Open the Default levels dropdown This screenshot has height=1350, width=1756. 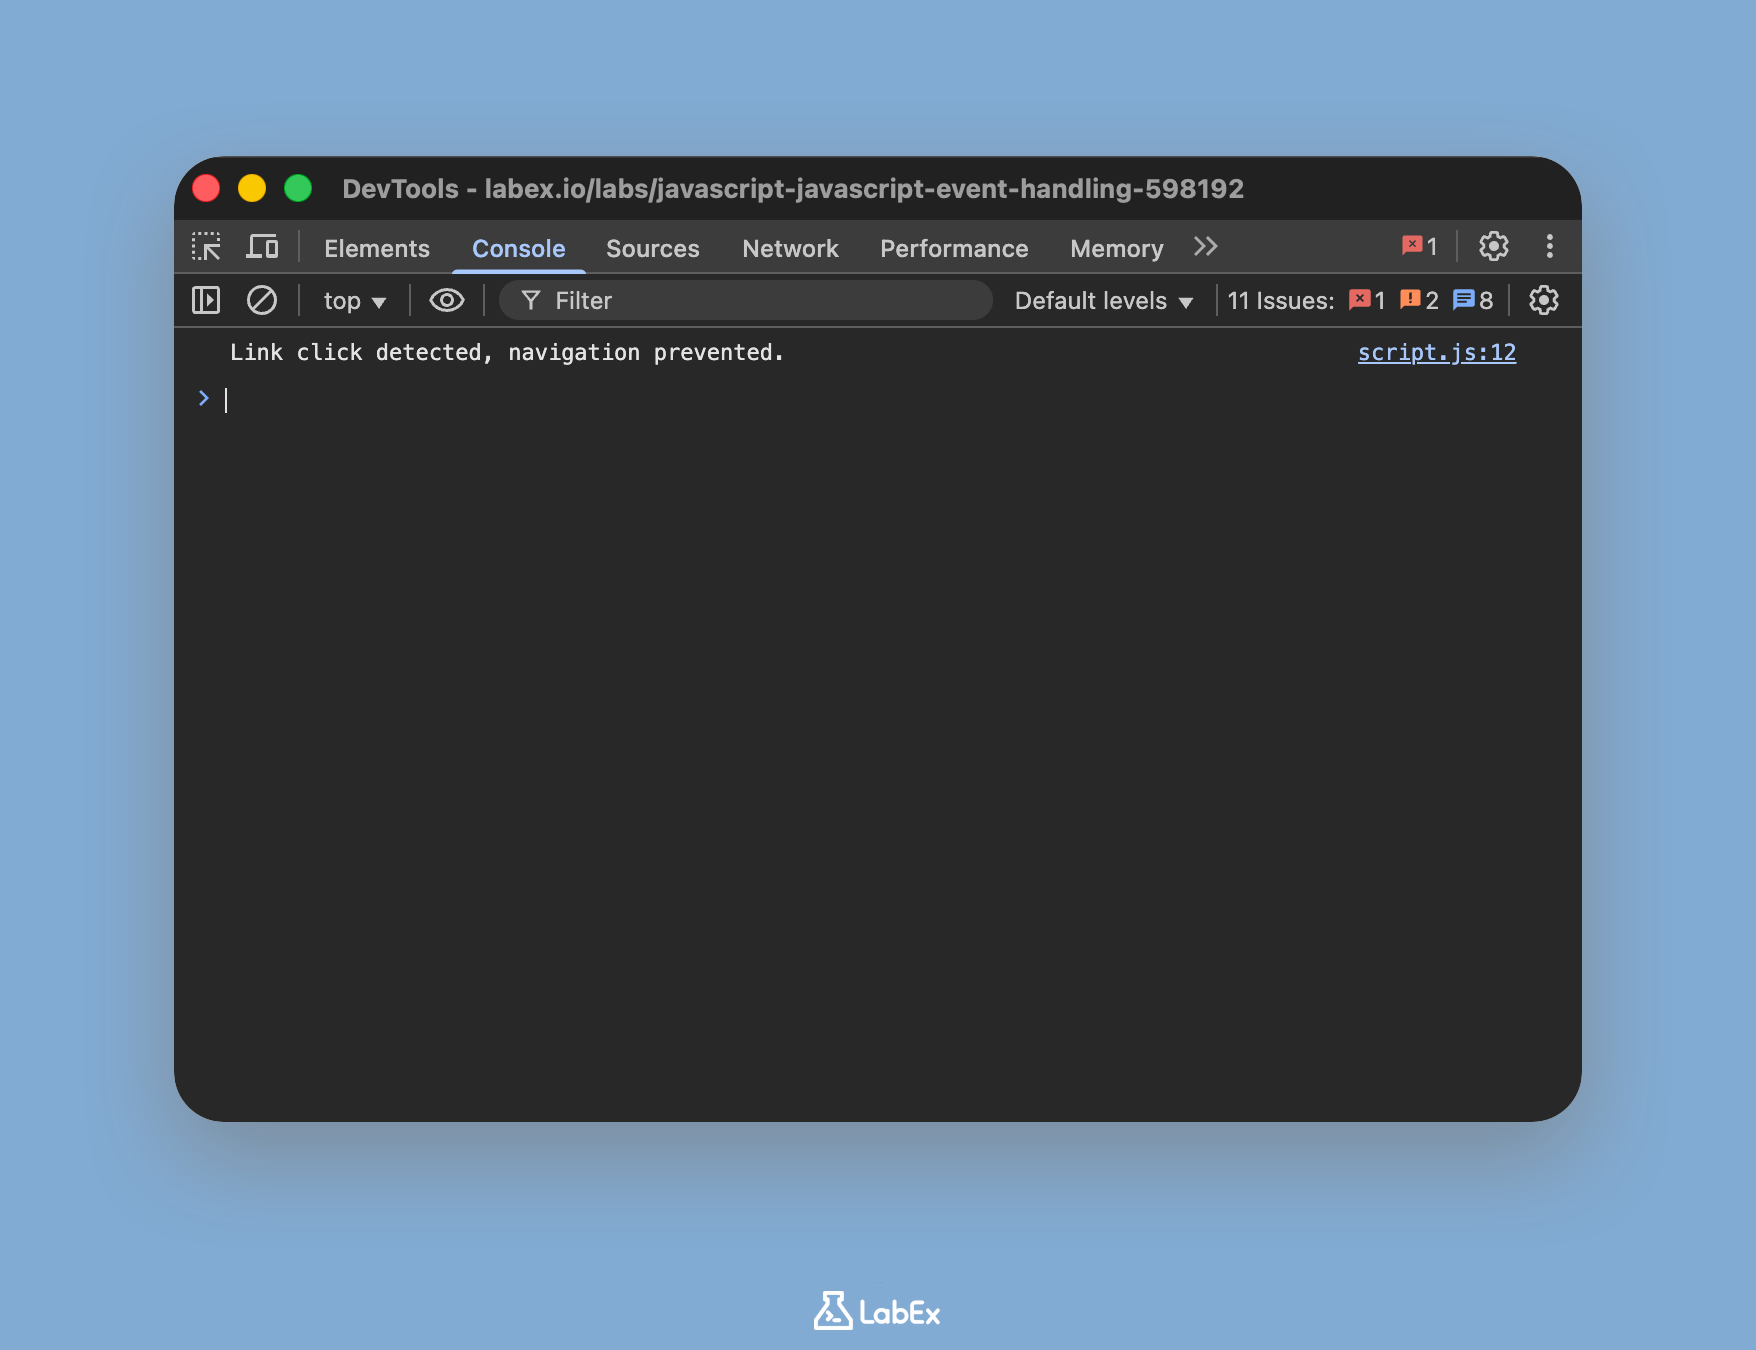[x=1100, y=300]
